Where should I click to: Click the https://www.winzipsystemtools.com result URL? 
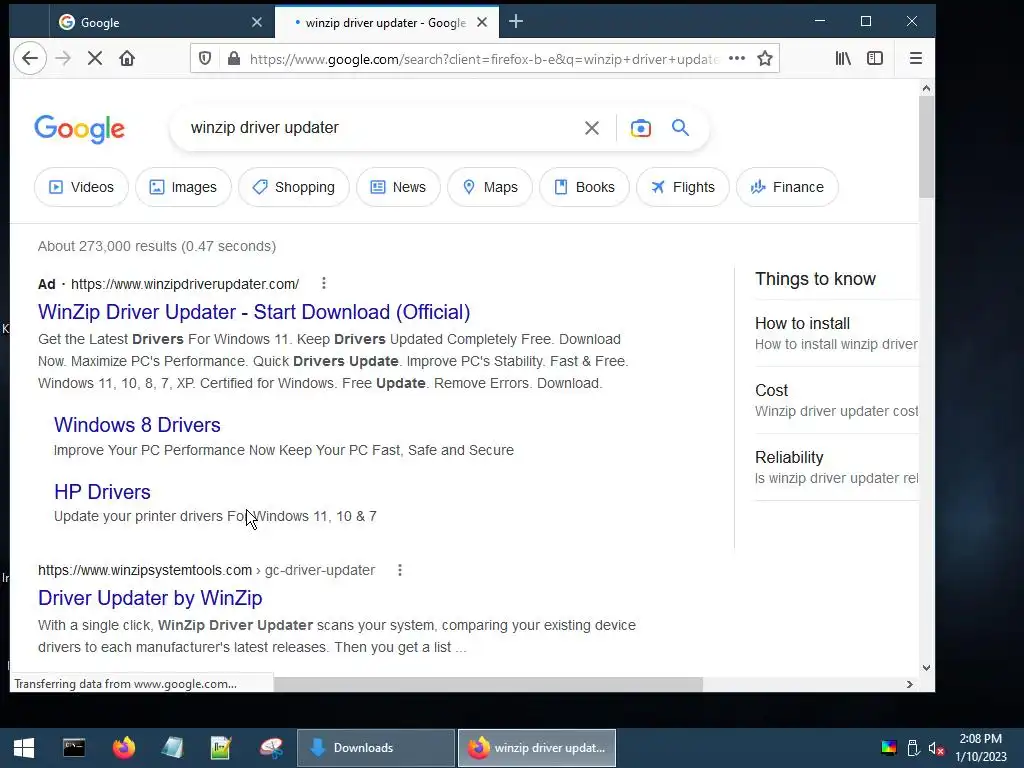pos(145,570)
